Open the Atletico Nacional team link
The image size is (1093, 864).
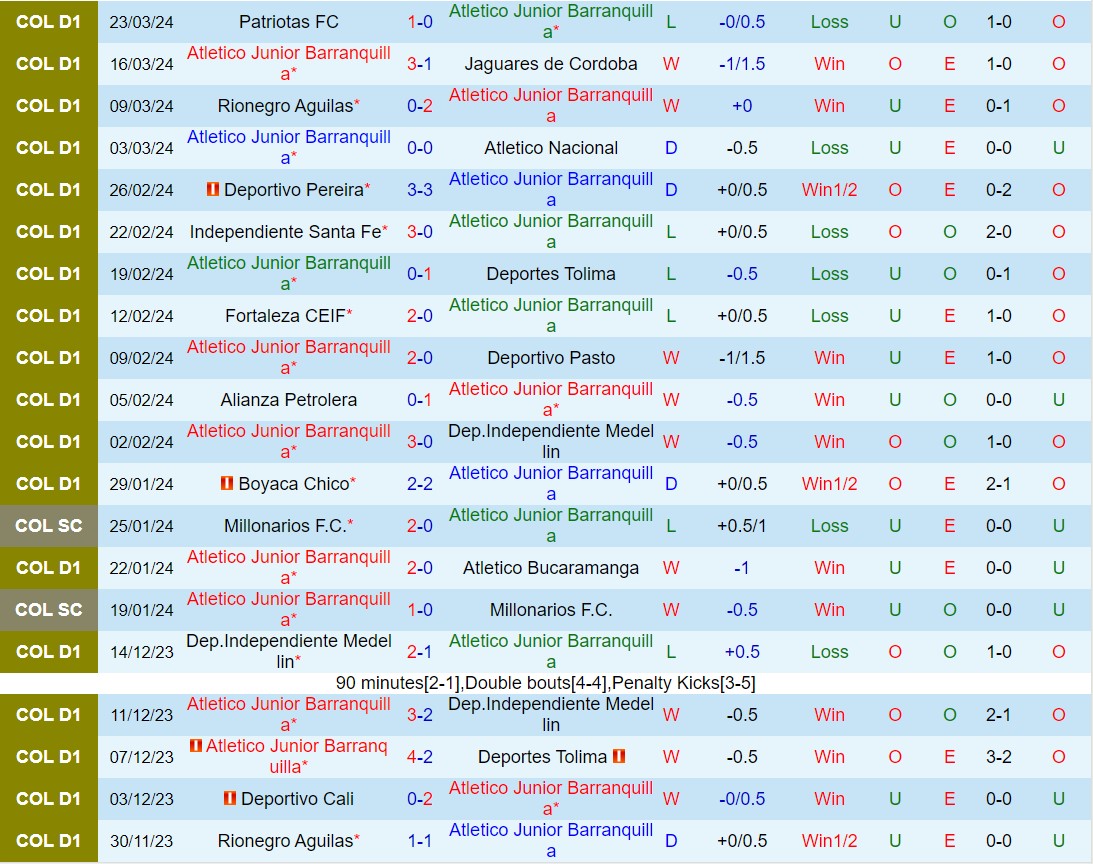pyautogui.click(x=551, y=148)
